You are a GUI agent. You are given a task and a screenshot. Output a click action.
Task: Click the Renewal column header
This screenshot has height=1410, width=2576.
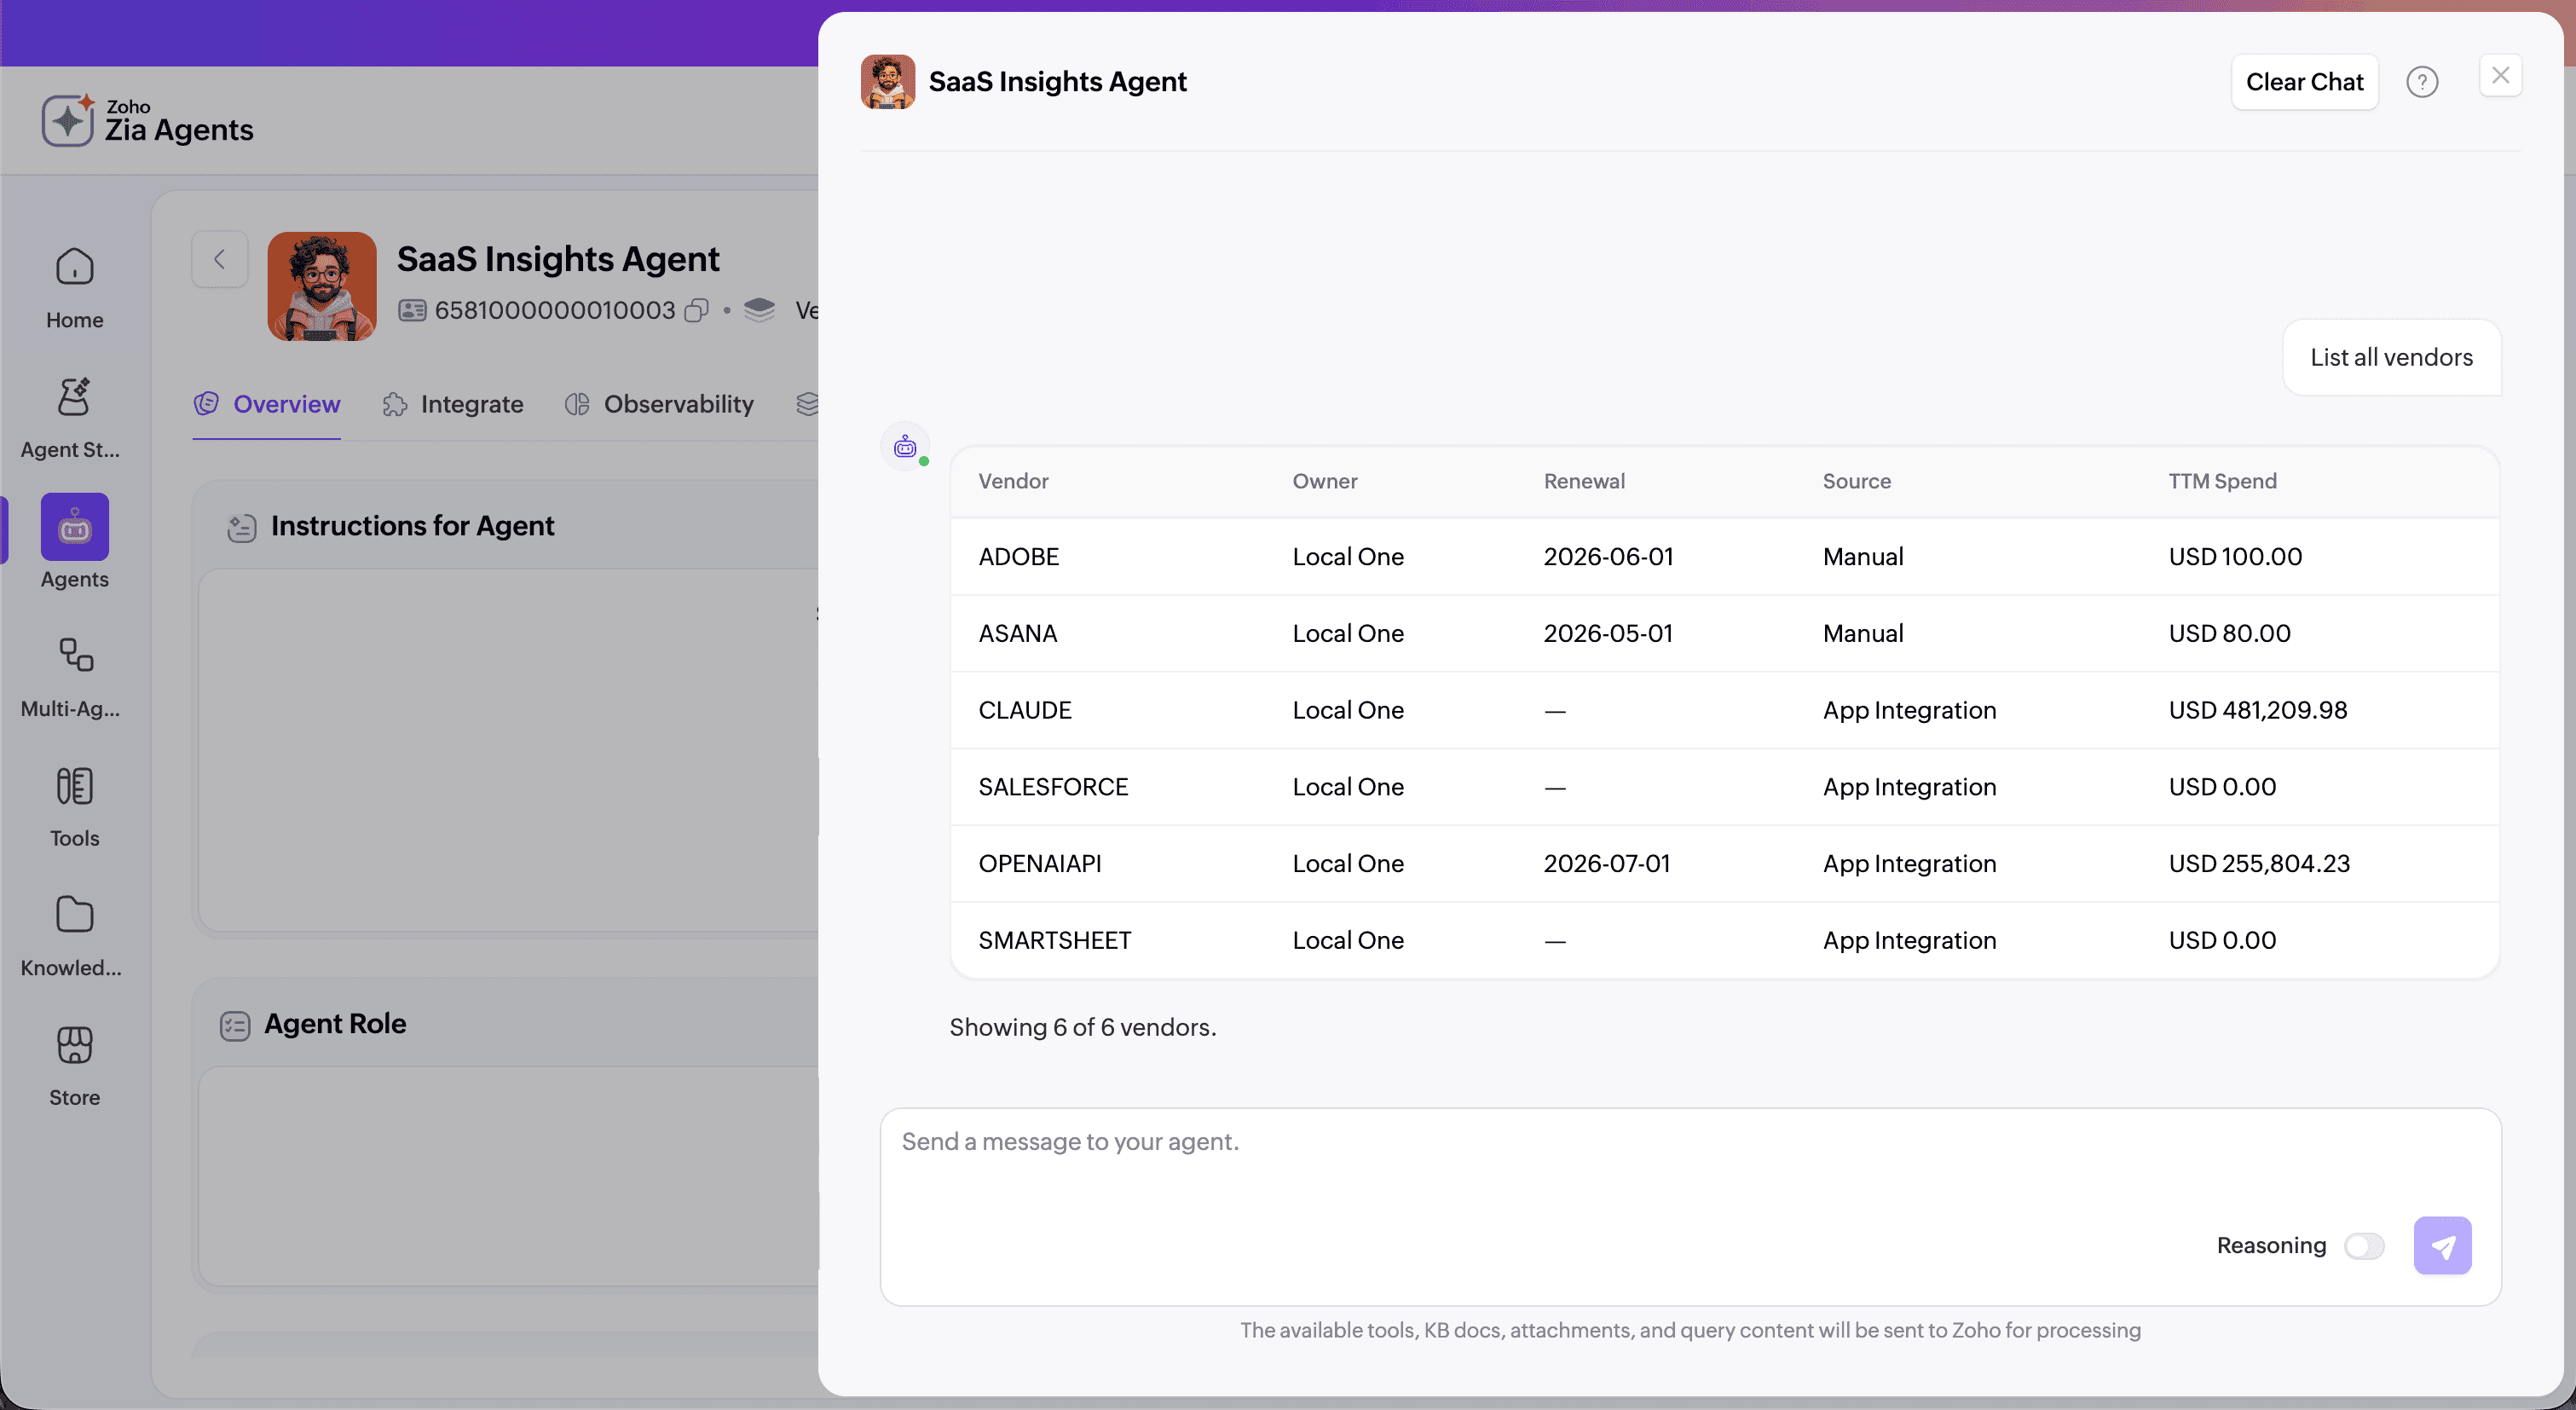tap(1584, 482)
